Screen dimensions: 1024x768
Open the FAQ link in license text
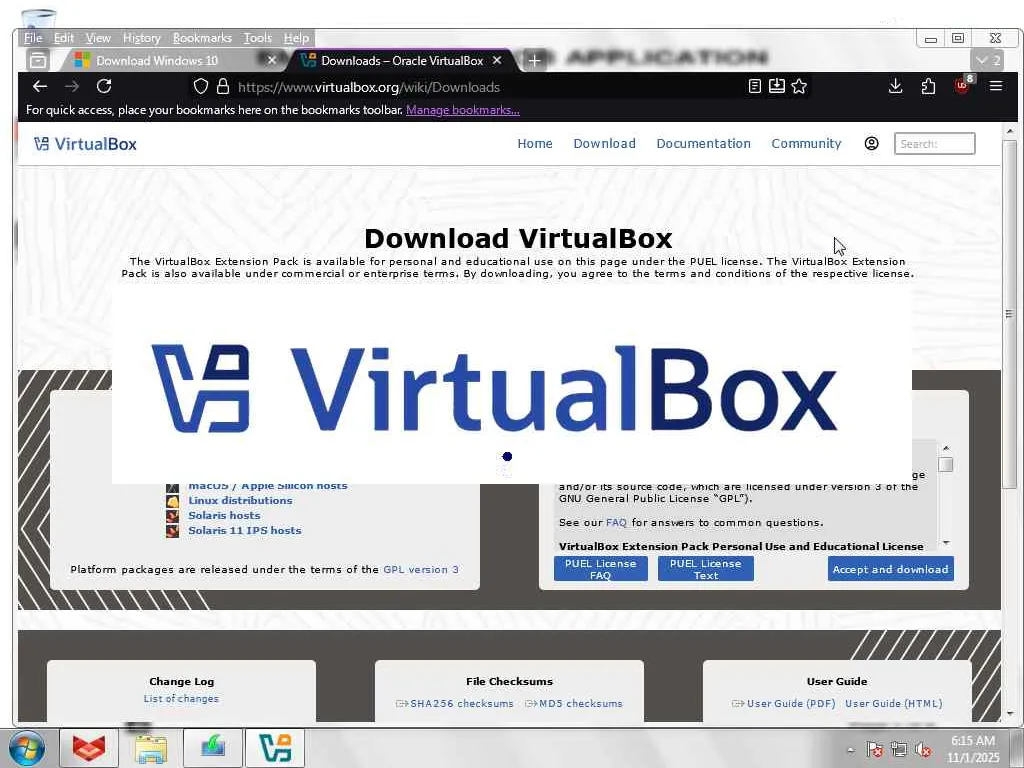(616, 522)
